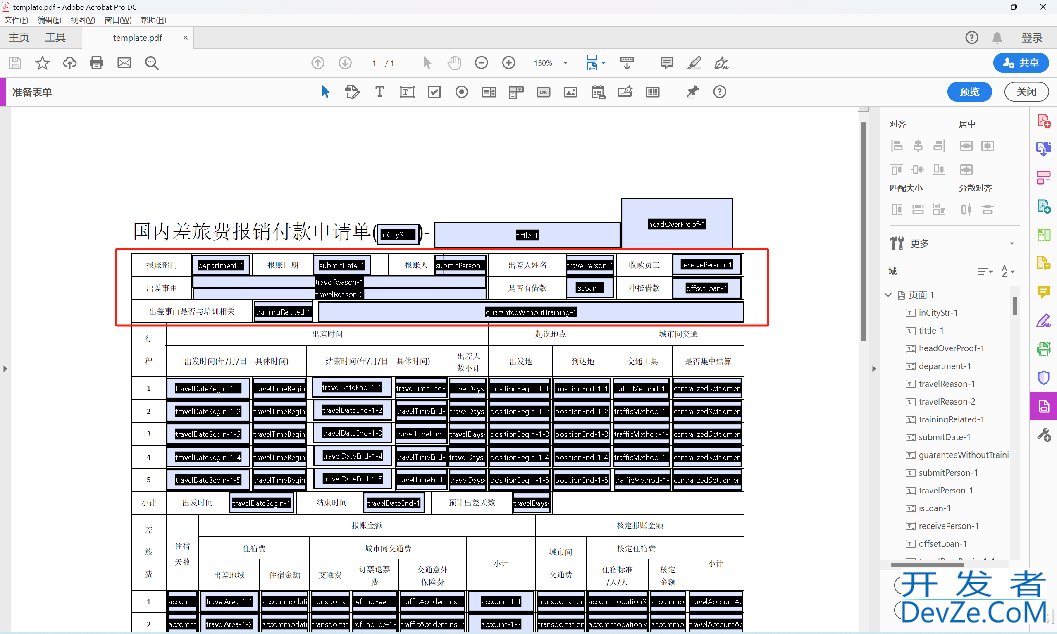The image size is (1057, 634).
Task: Click the Preview (预览) button
Action: click(969, 92)
